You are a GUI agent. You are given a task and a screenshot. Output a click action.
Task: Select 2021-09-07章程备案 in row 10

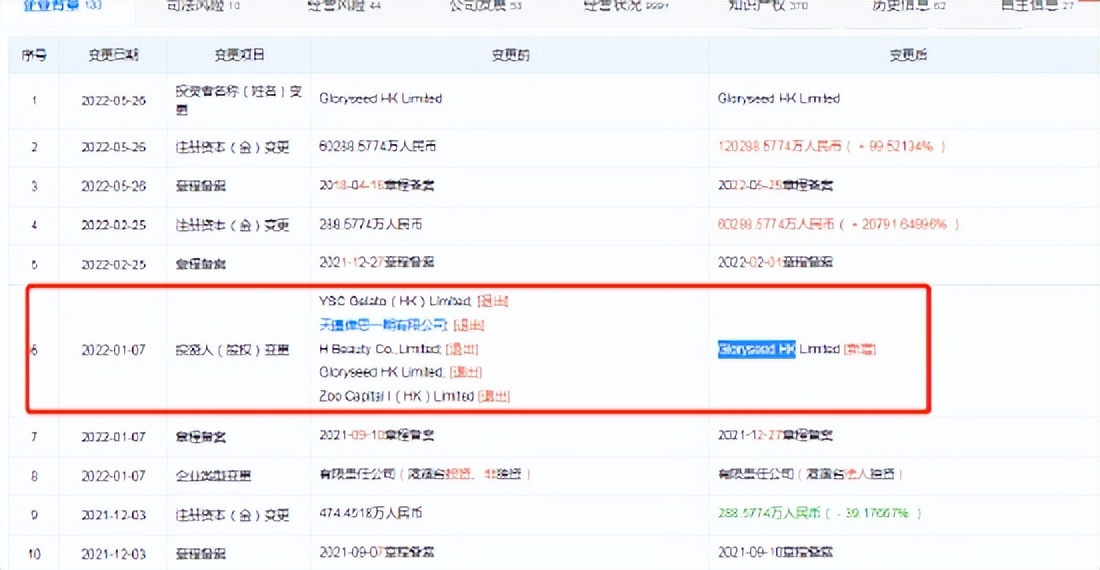click(x=377, y=552)
